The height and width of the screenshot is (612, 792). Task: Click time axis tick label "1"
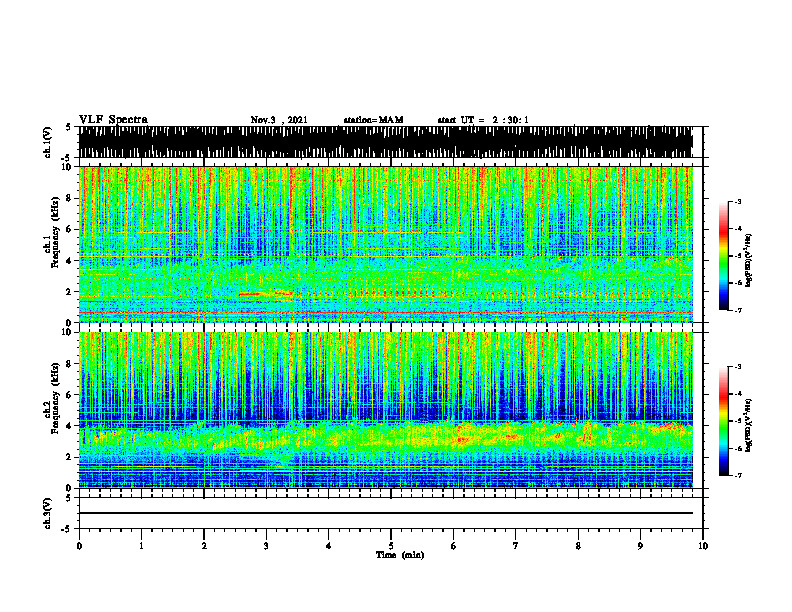pos(141,546)
